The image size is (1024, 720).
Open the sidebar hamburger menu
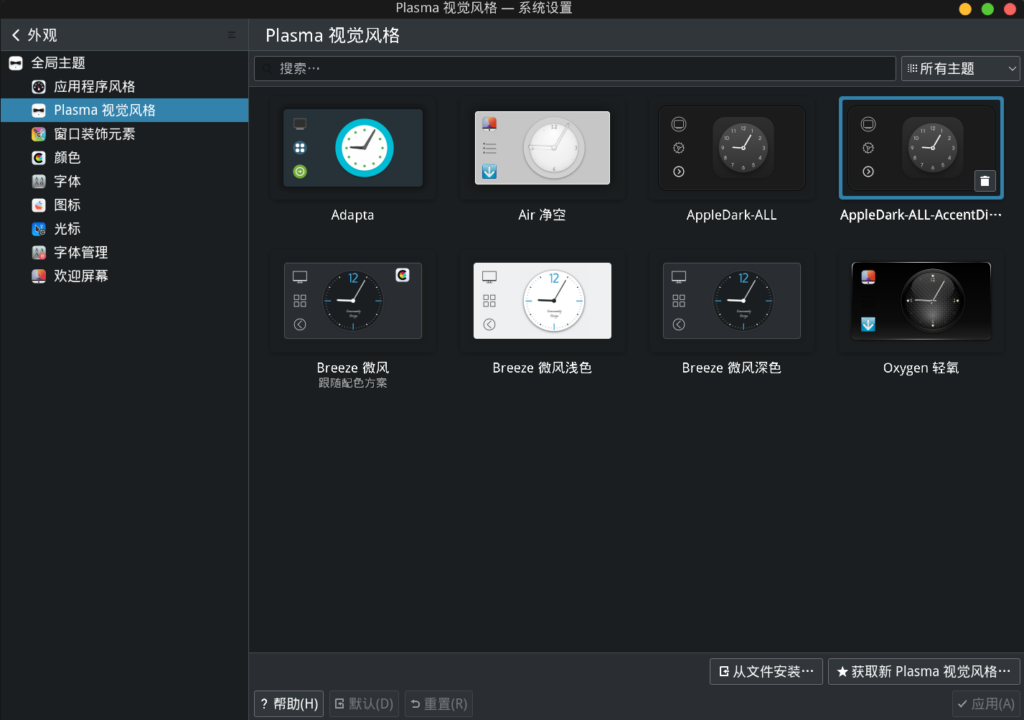[x=232, y=35]
